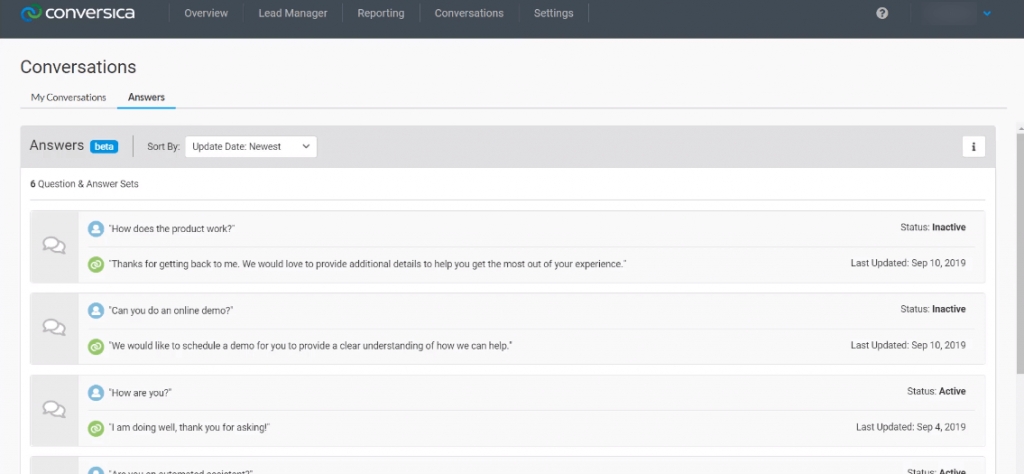Open the Lead Manager menu

(293, 13)
